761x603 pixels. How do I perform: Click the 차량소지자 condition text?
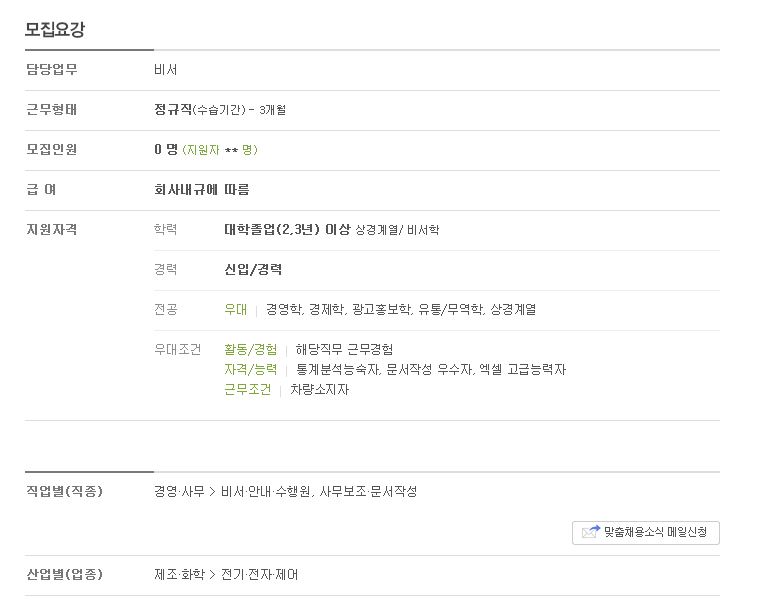click(x=319, y=389)
